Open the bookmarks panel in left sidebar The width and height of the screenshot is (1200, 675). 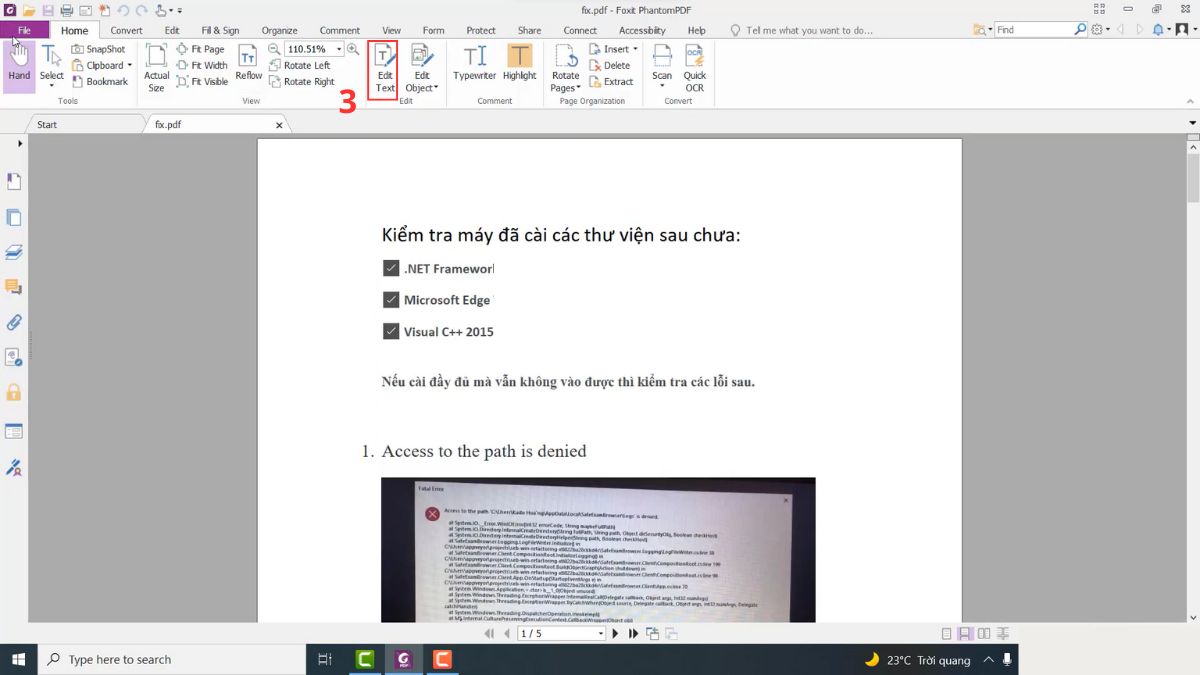click(14, 181)
